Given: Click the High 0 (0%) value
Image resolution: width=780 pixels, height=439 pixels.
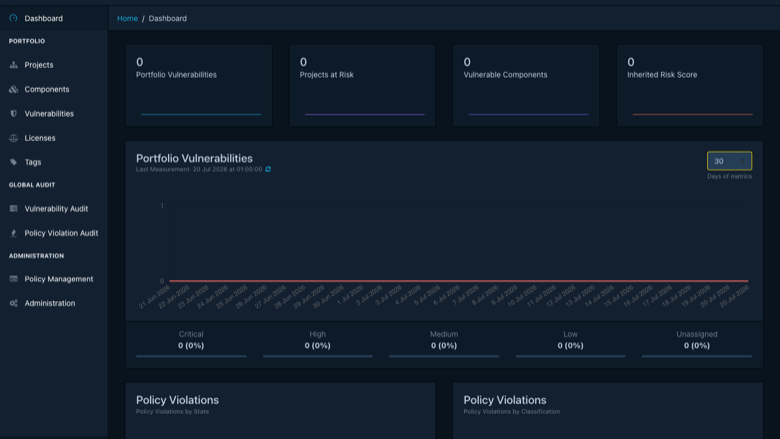Looking at the screenshot, I should coord(317,346).
